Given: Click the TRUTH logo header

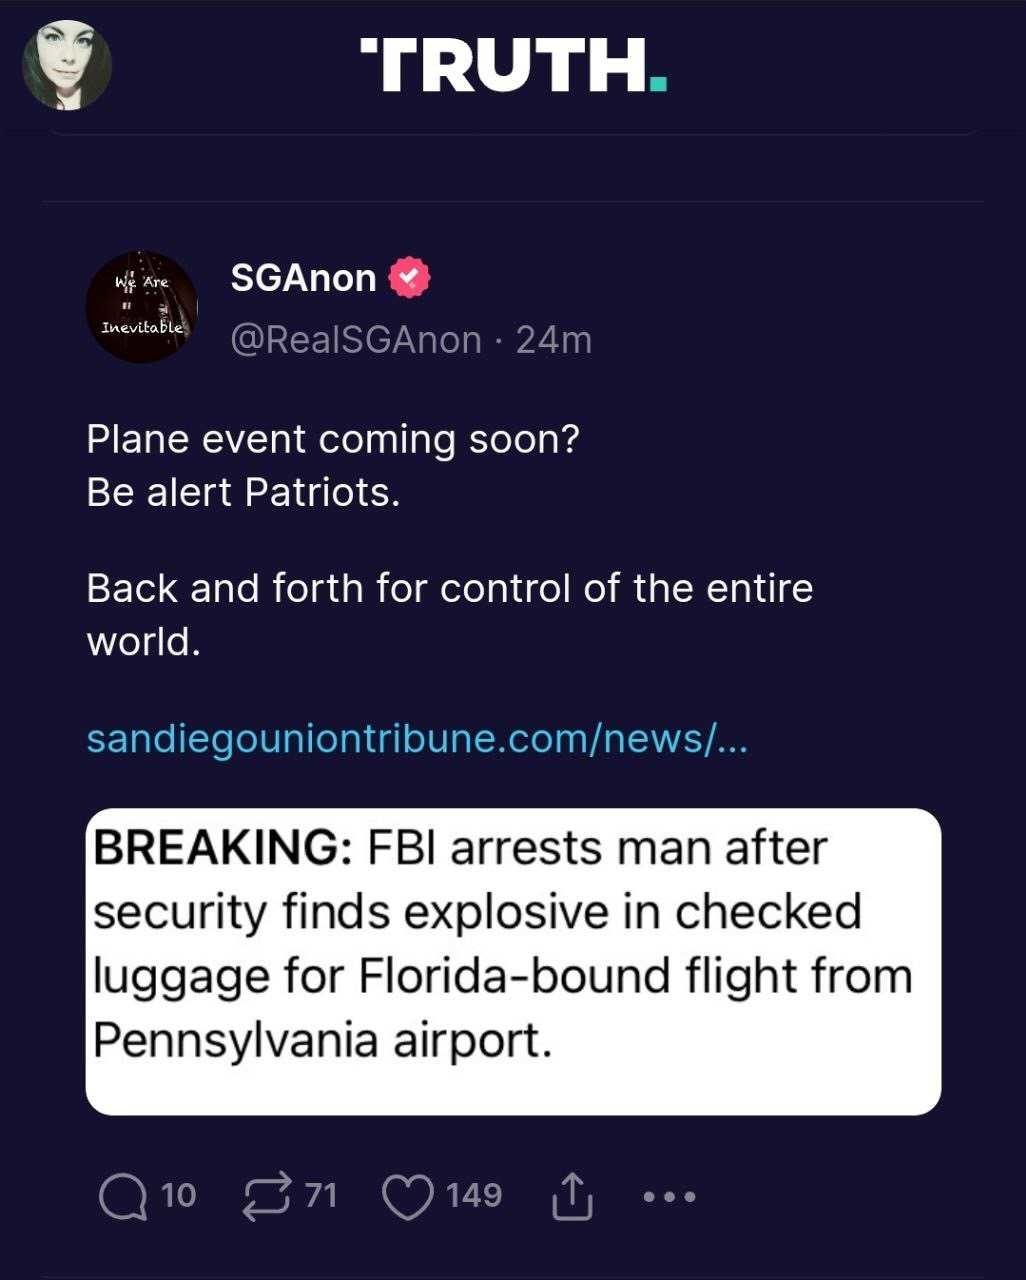Looking at the screenshot, I should click(x=513, y=64).
